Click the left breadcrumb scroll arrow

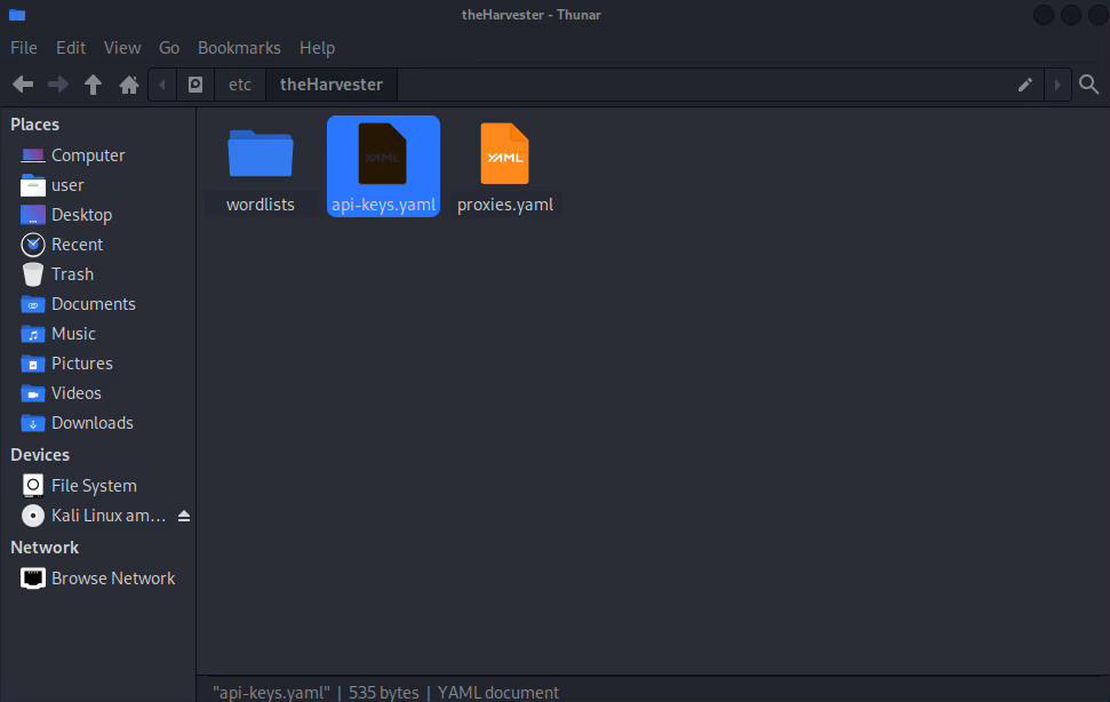pyautogui.click(x=162, y=84)
